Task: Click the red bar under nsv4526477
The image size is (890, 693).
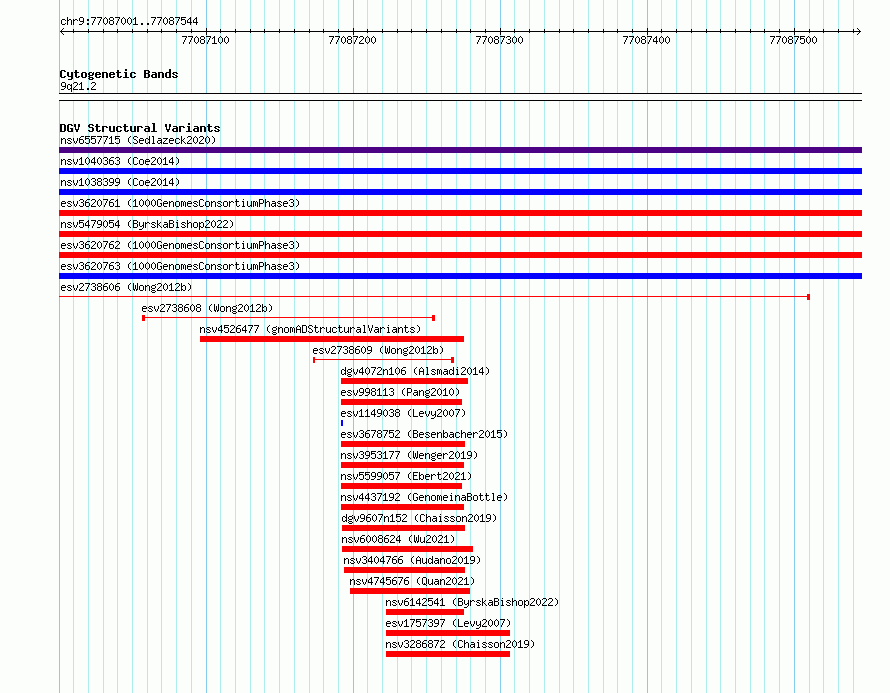Action: 332,339
